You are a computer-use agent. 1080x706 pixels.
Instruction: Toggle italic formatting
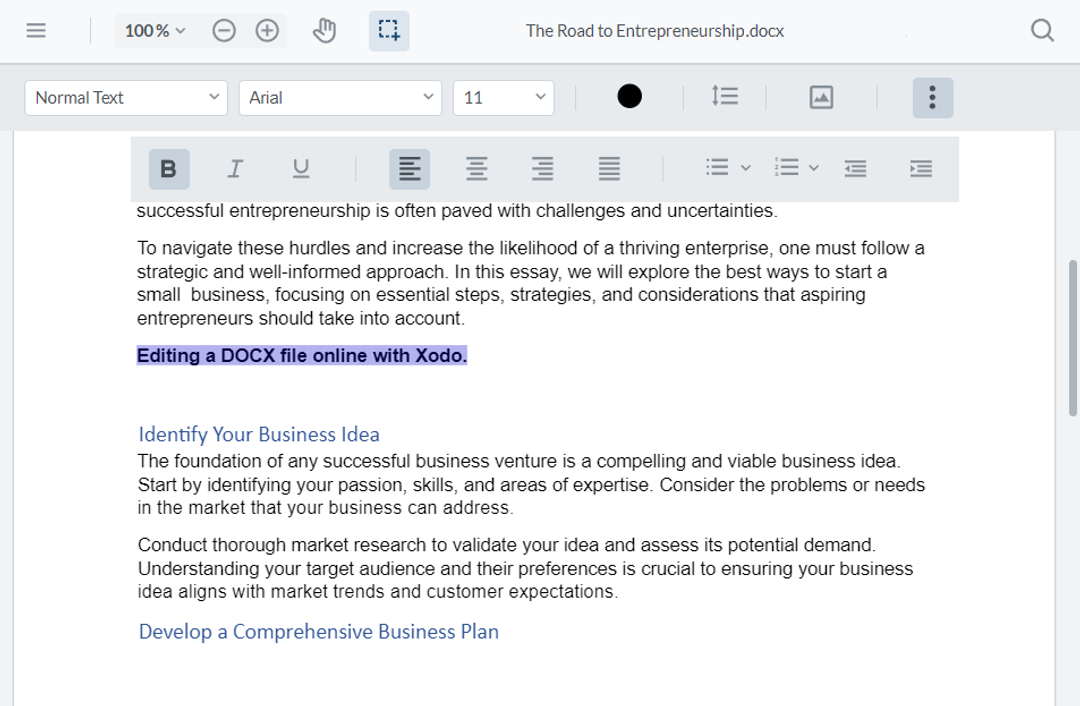click(235, 168)
